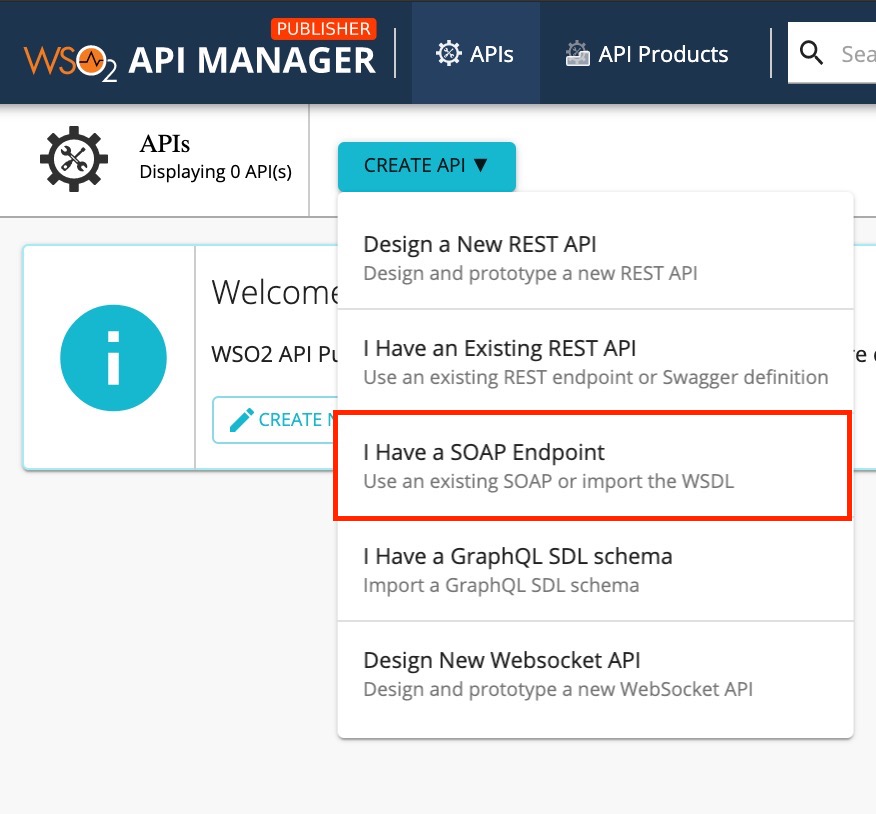Screen dimensions: 876x814
Task: Click the gear icon next to APIs navigation
Action: (449, 53)
